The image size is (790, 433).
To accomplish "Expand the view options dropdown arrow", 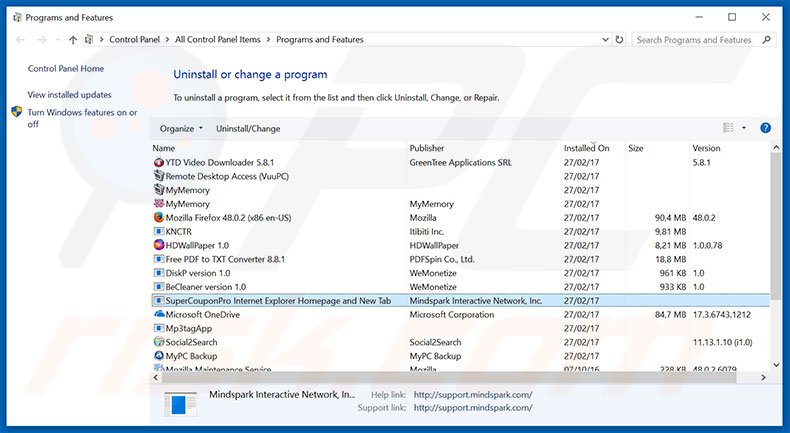I will tap(744, 128).
